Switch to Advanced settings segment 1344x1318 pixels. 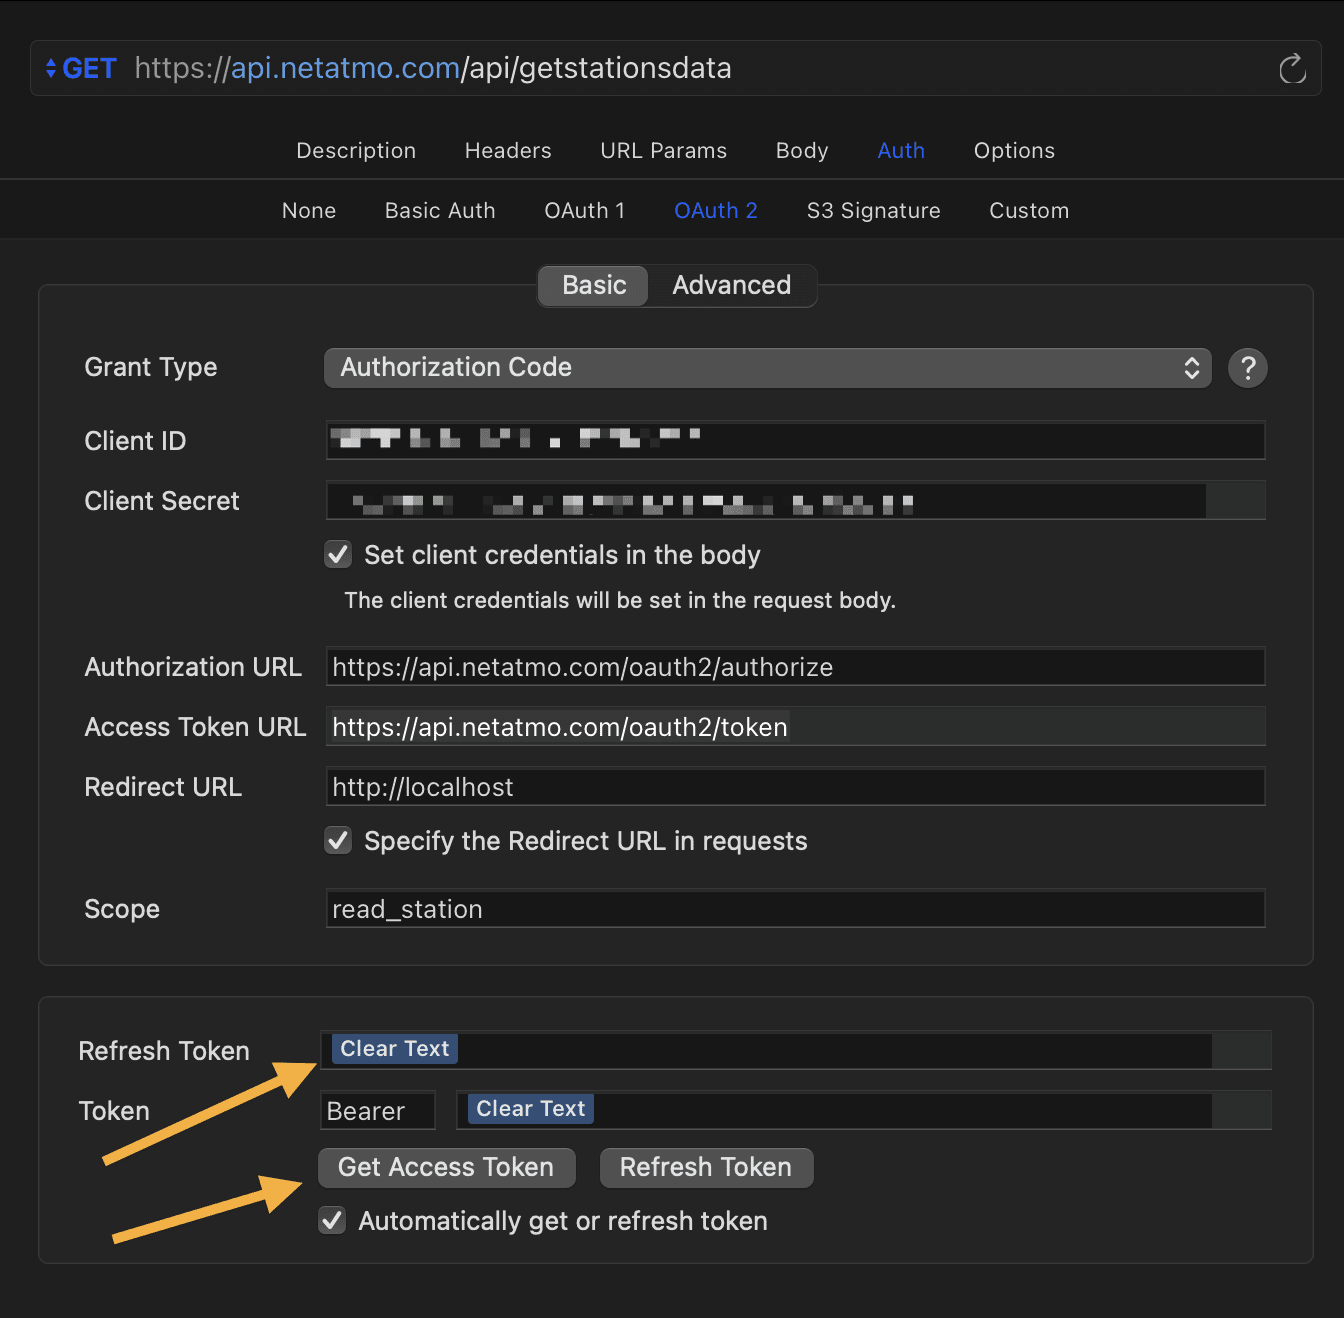[x=731, y=285]
